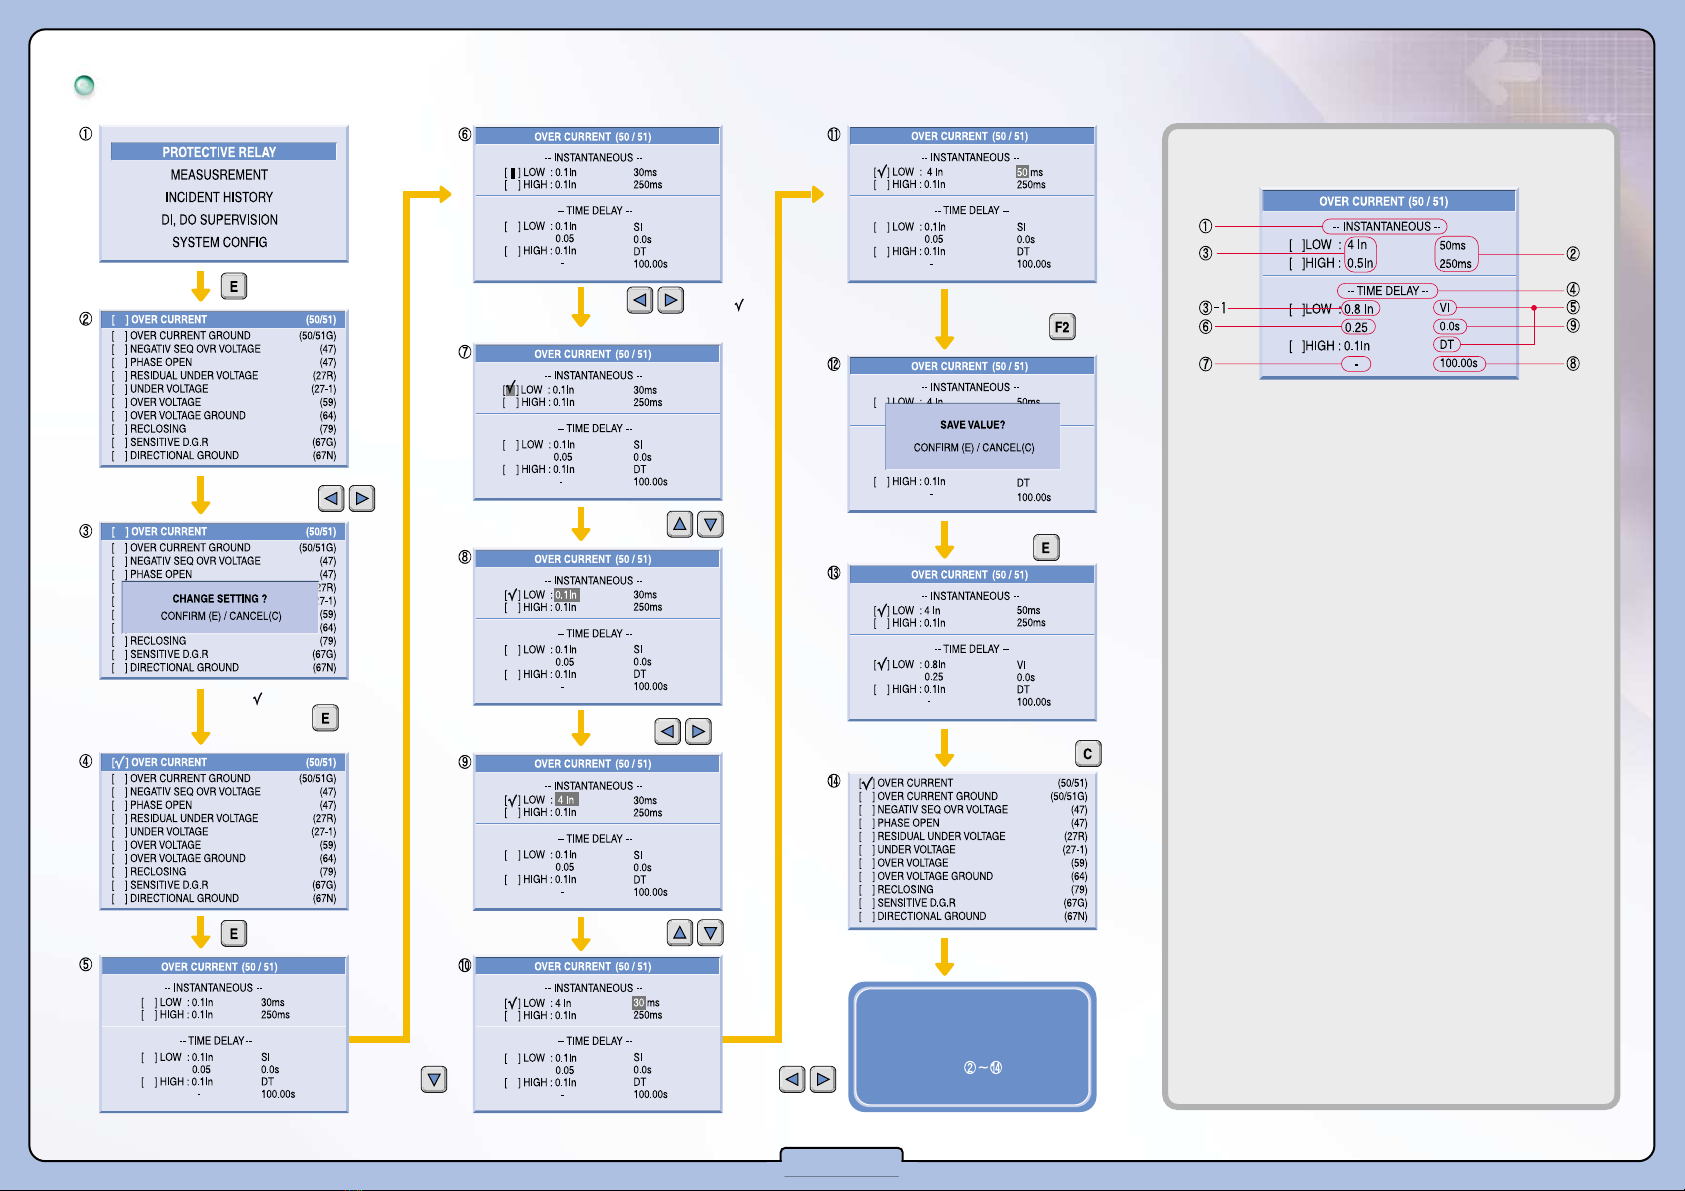
Task: Click the green bullet at top left
Action: tap(85, 86)
